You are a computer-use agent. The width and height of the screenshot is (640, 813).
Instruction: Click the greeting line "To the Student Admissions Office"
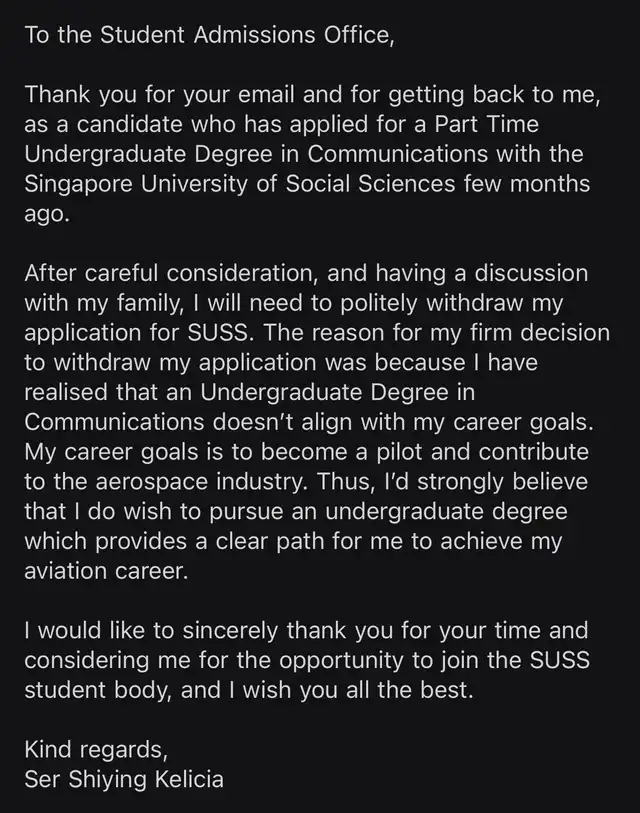click(209, 36)
